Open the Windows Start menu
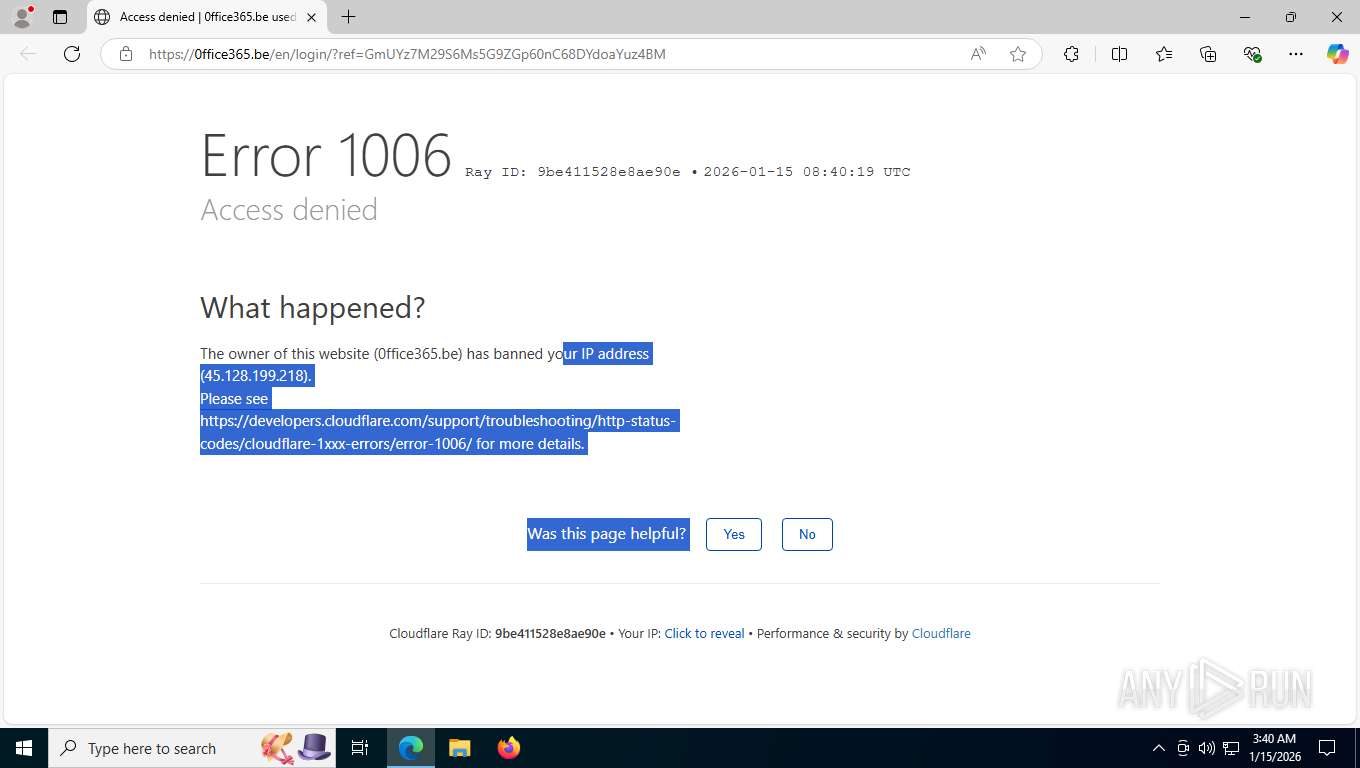 [x=23, y=748]
